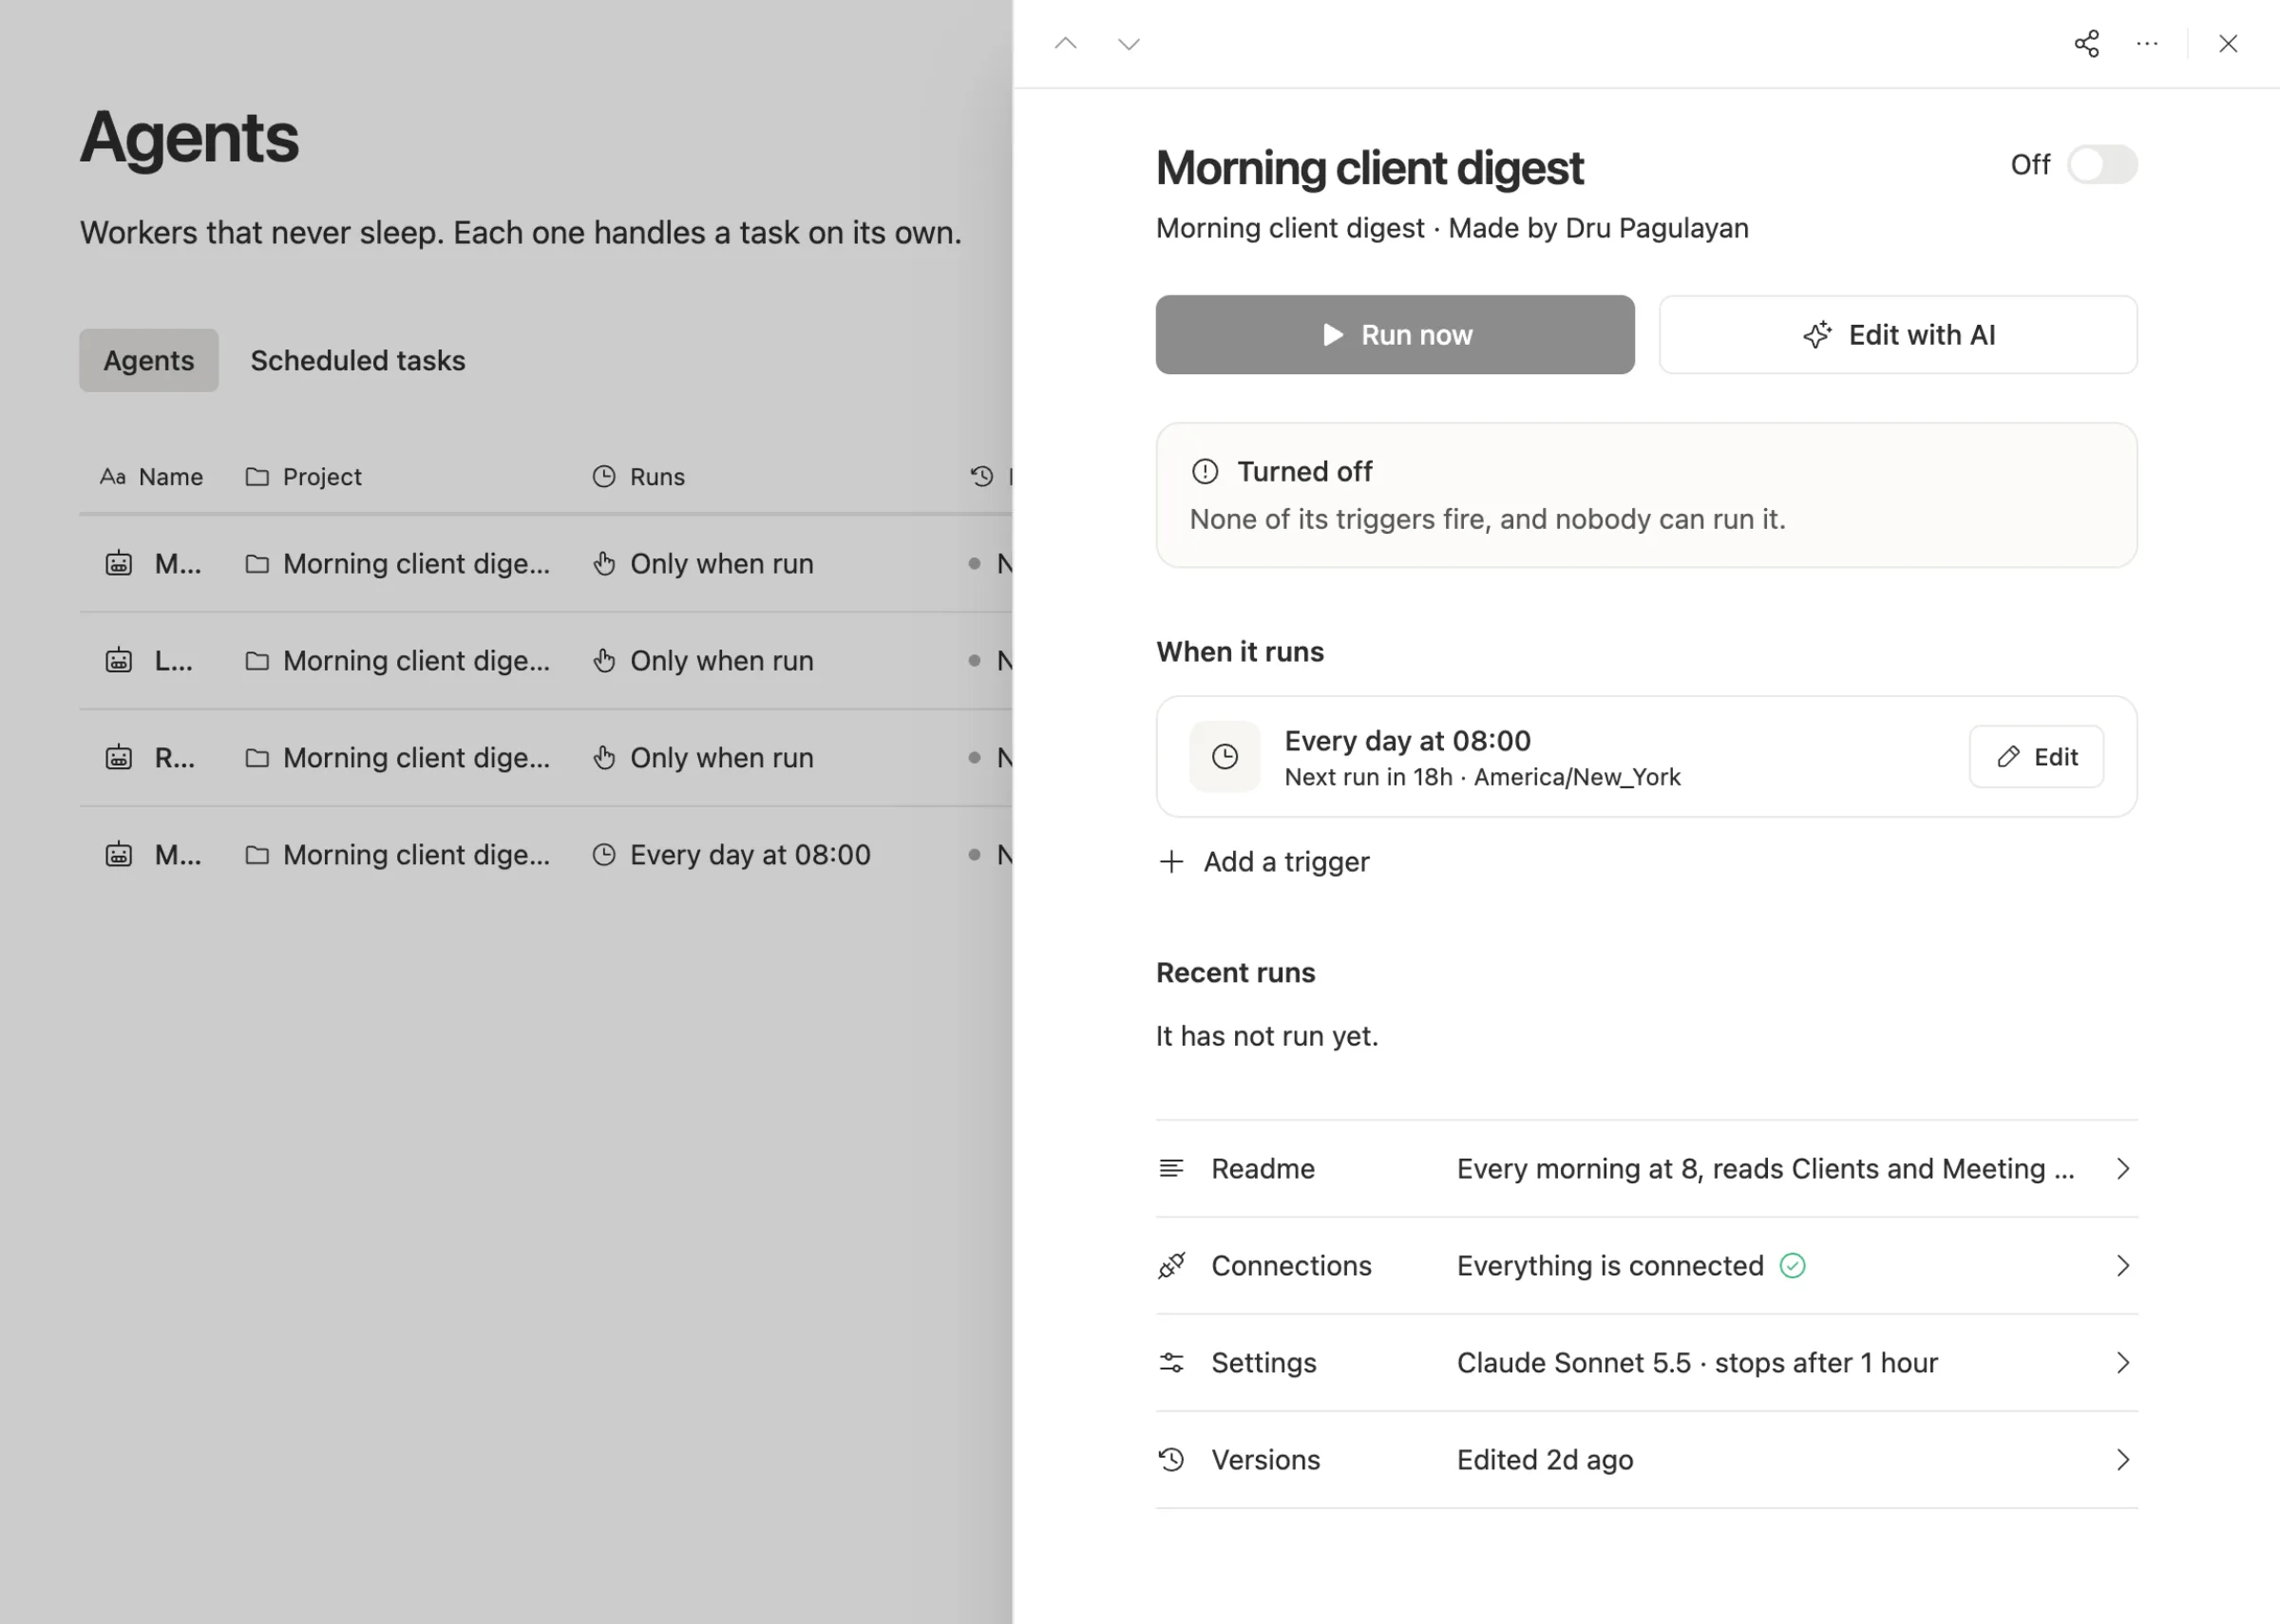Expand the Settings row chevron
The image size is (2280, 1624).
pyautogui.click(x=2122, y=1363)
